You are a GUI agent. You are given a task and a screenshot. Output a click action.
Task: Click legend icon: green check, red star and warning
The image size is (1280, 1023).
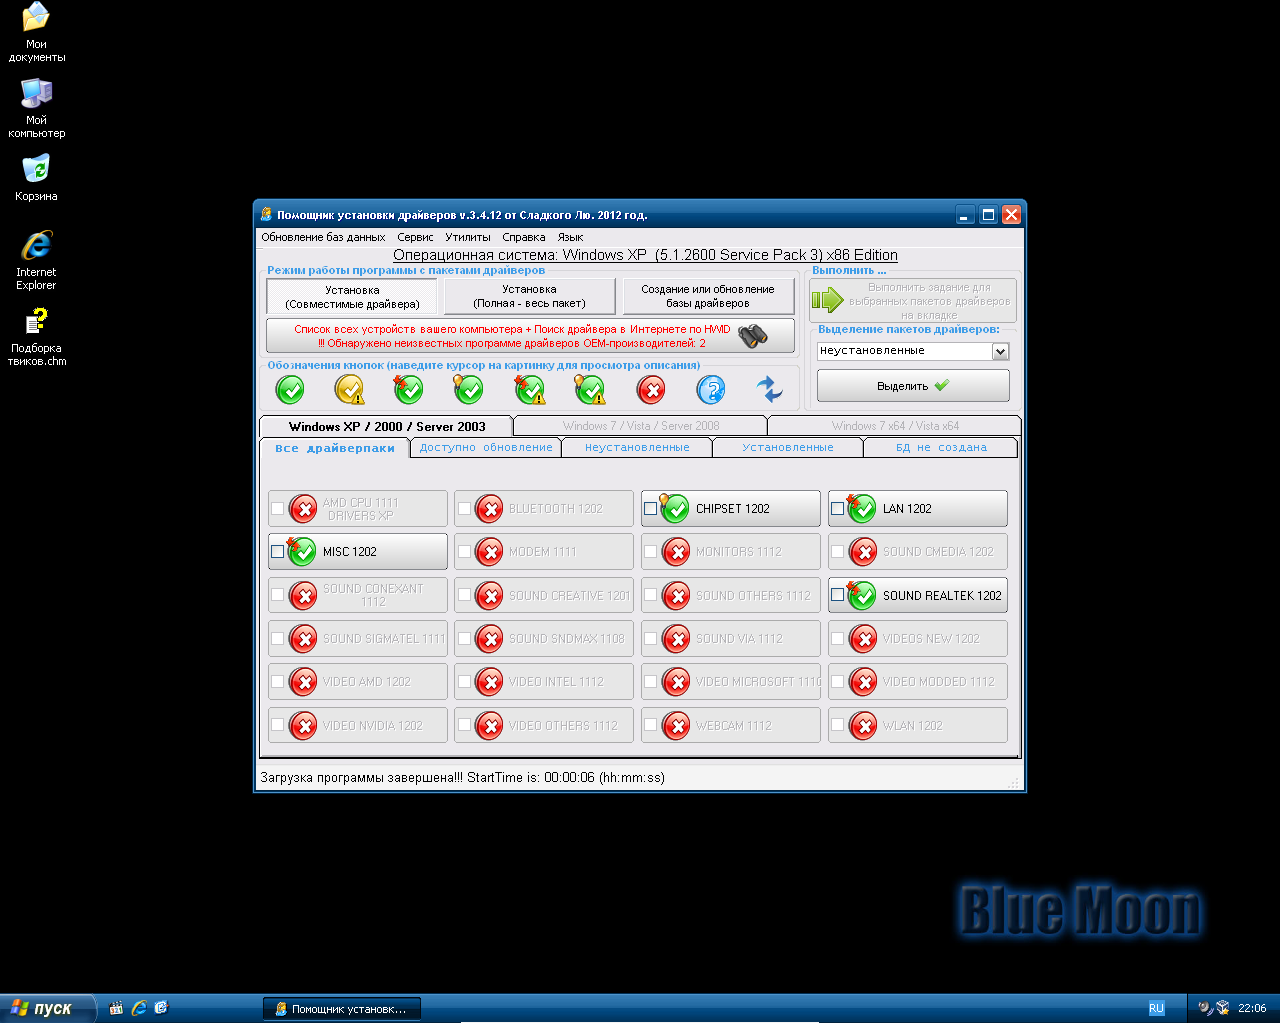530,389
